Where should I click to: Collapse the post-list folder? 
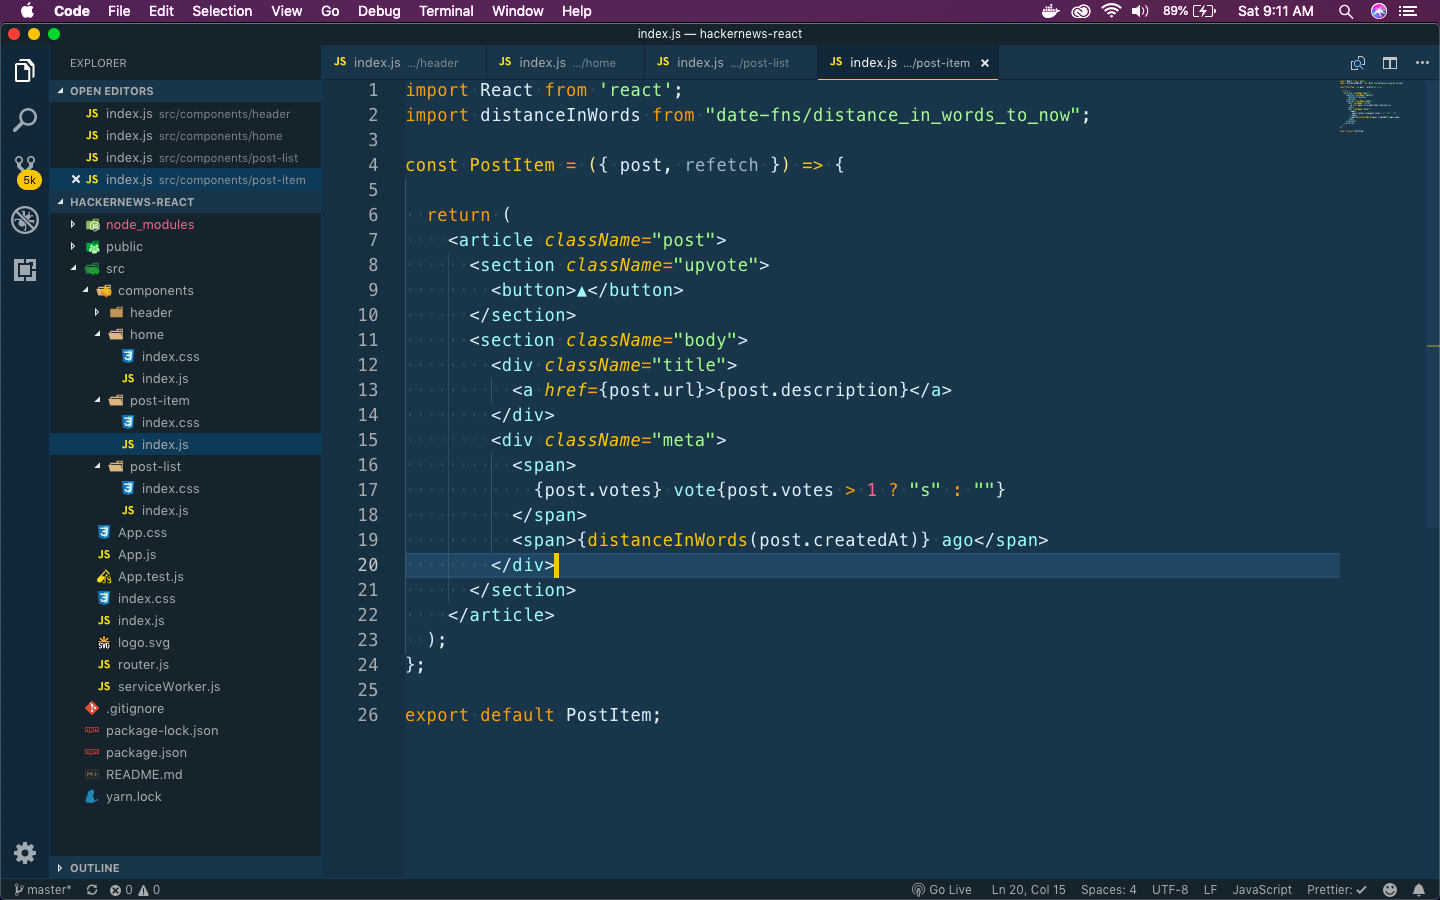pyautogui.click(x=185, y=467)
